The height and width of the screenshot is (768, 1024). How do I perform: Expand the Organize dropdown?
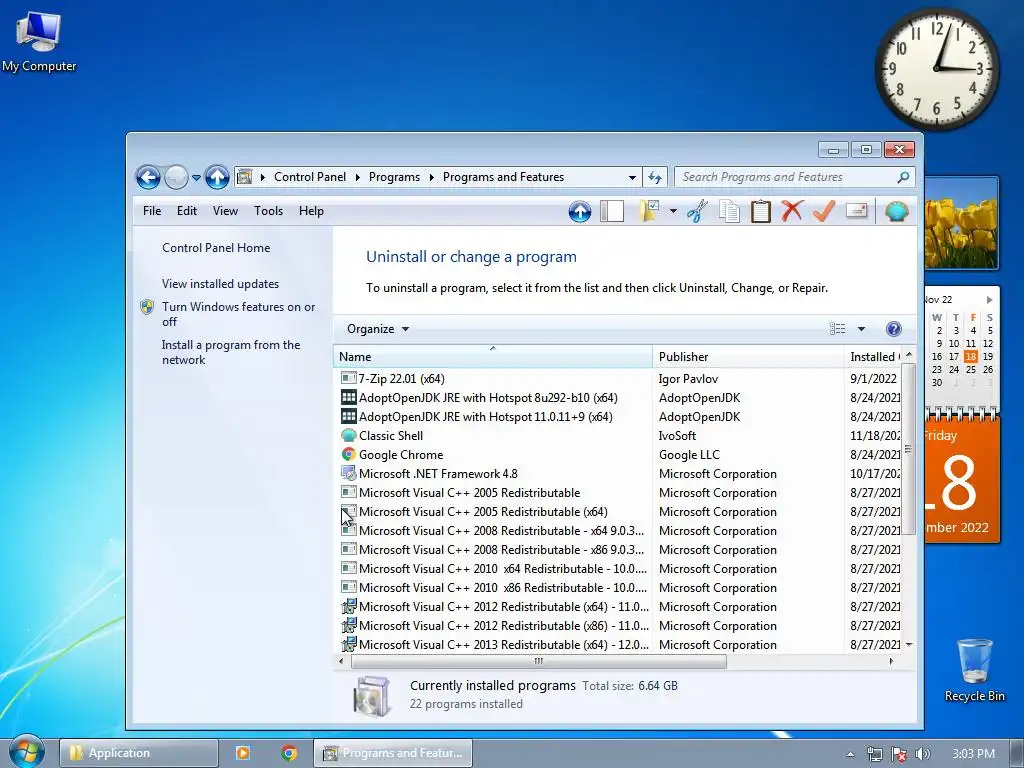378,329
